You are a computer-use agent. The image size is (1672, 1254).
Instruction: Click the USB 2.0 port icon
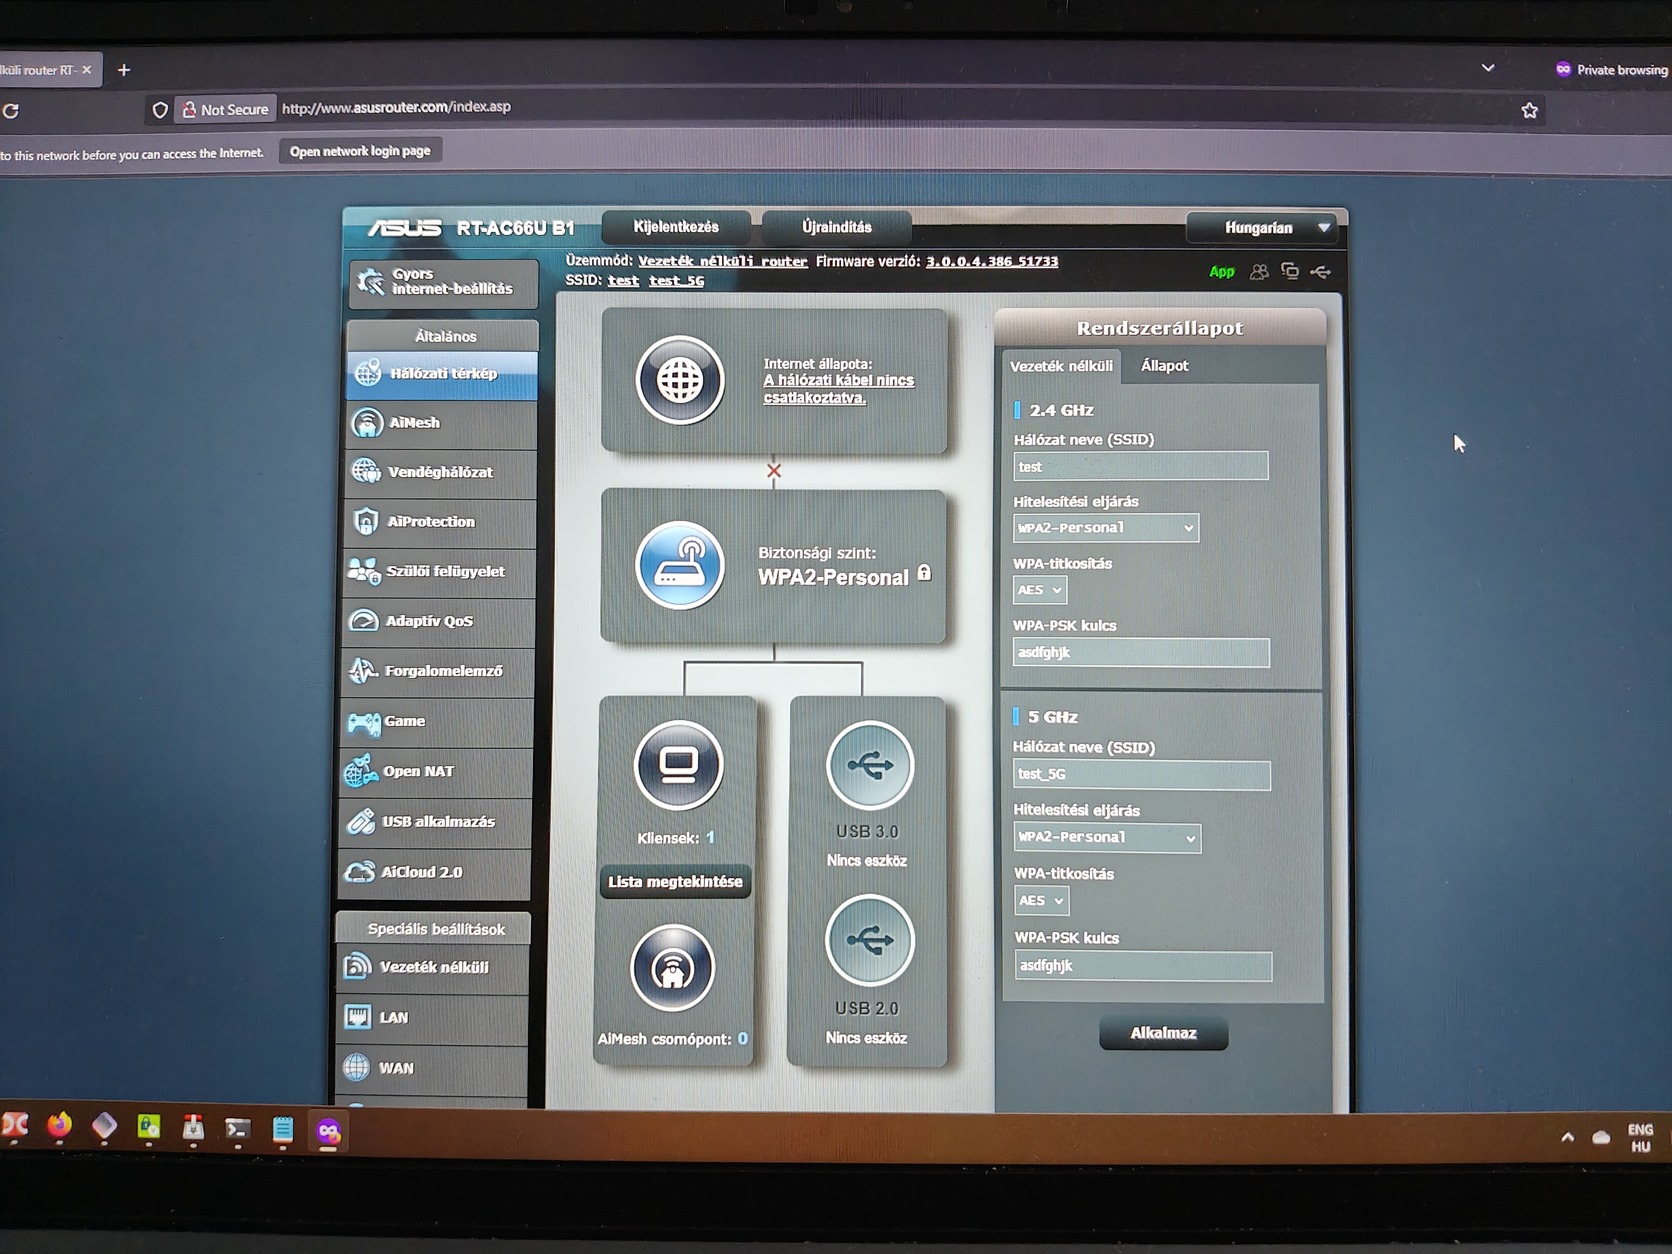[869, 940]
